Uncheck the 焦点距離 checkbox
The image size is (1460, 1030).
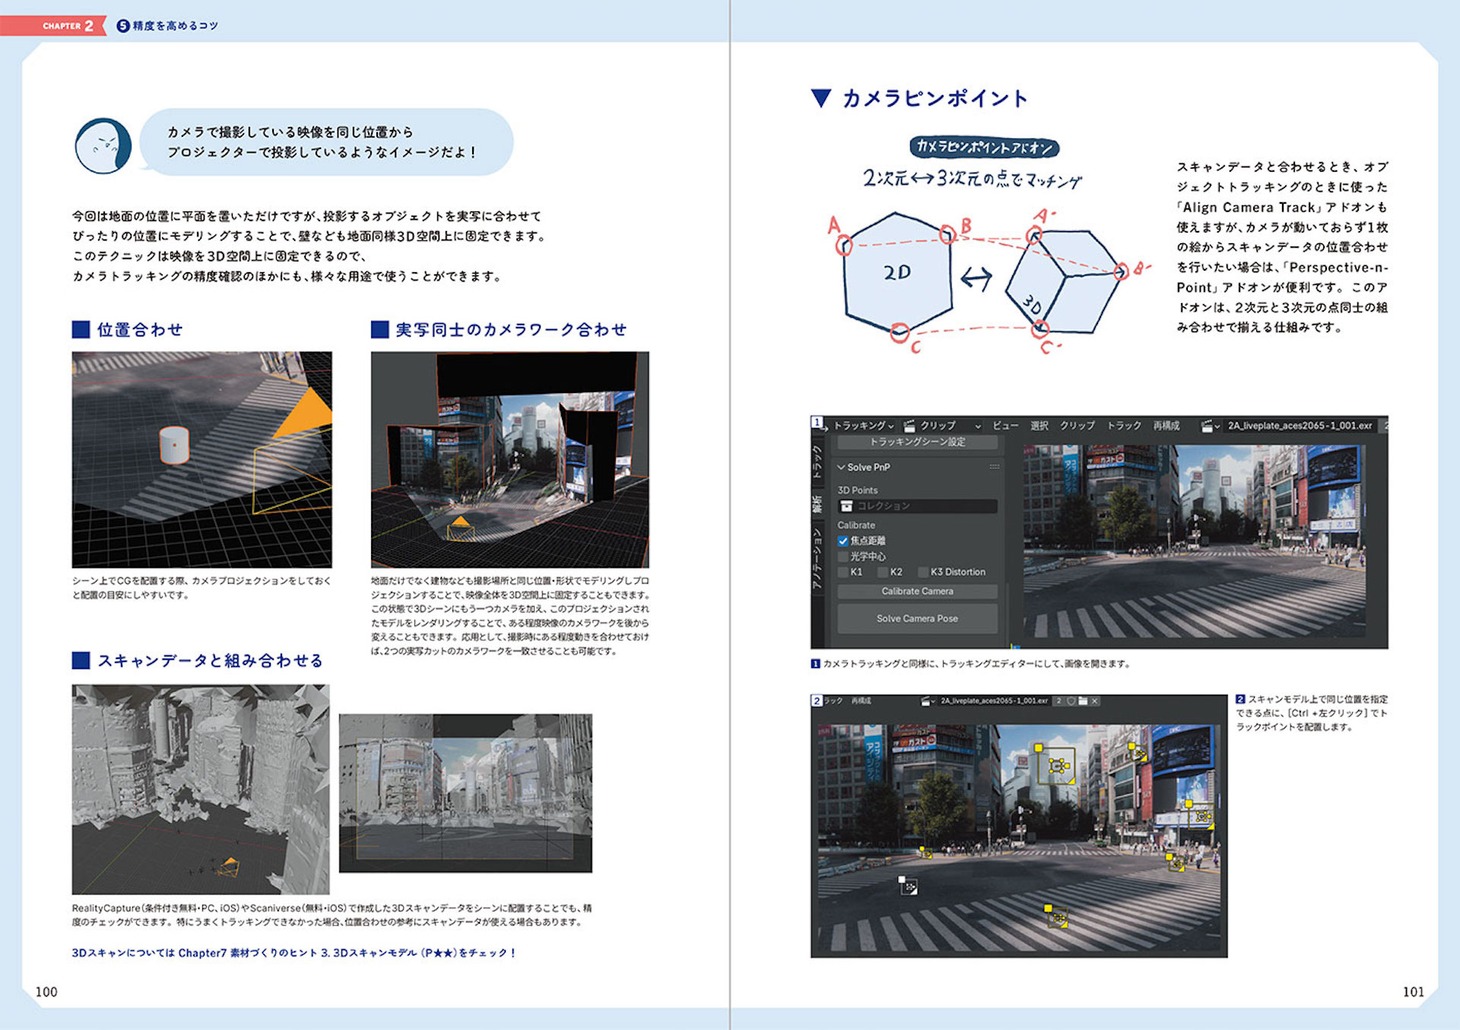coord(843,541)
